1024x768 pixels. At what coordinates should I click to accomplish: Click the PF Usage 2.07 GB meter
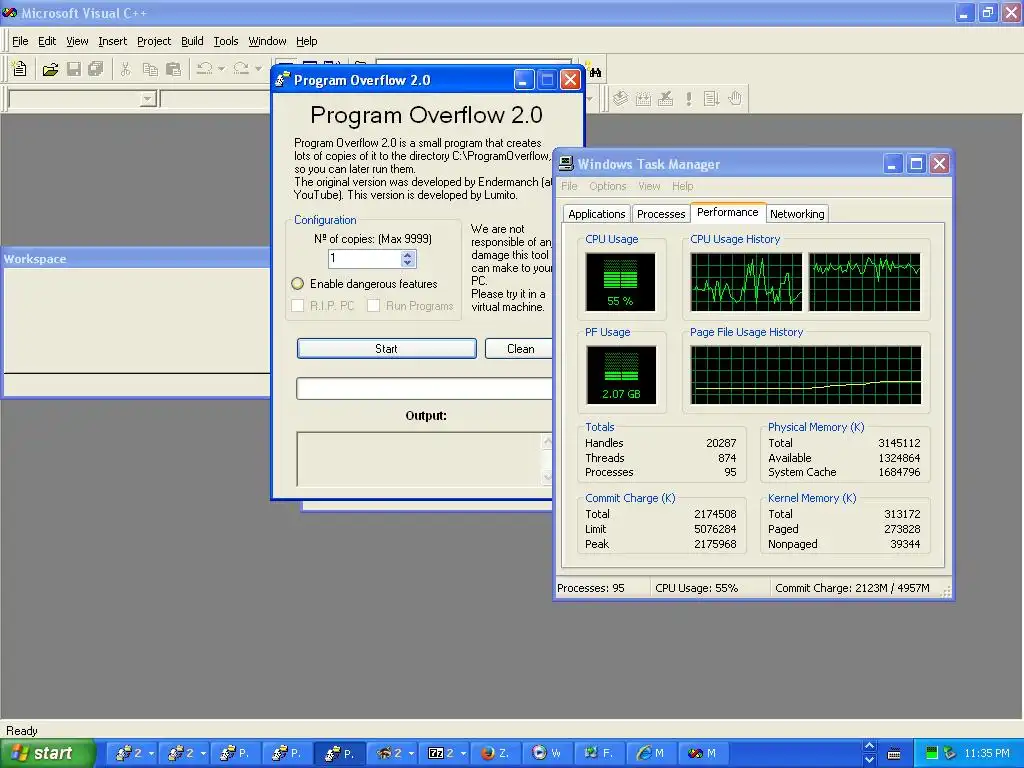(x=621, y=375)
